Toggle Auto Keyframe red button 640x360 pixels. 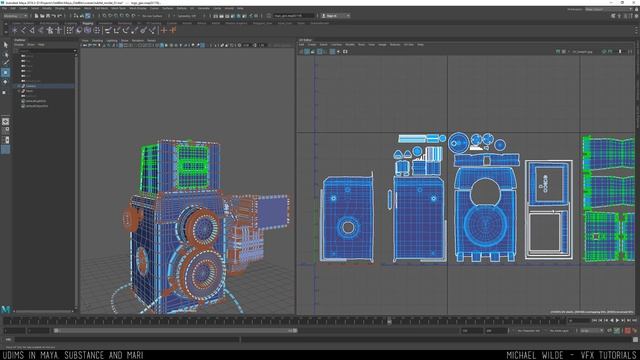[x=628, y=331]
